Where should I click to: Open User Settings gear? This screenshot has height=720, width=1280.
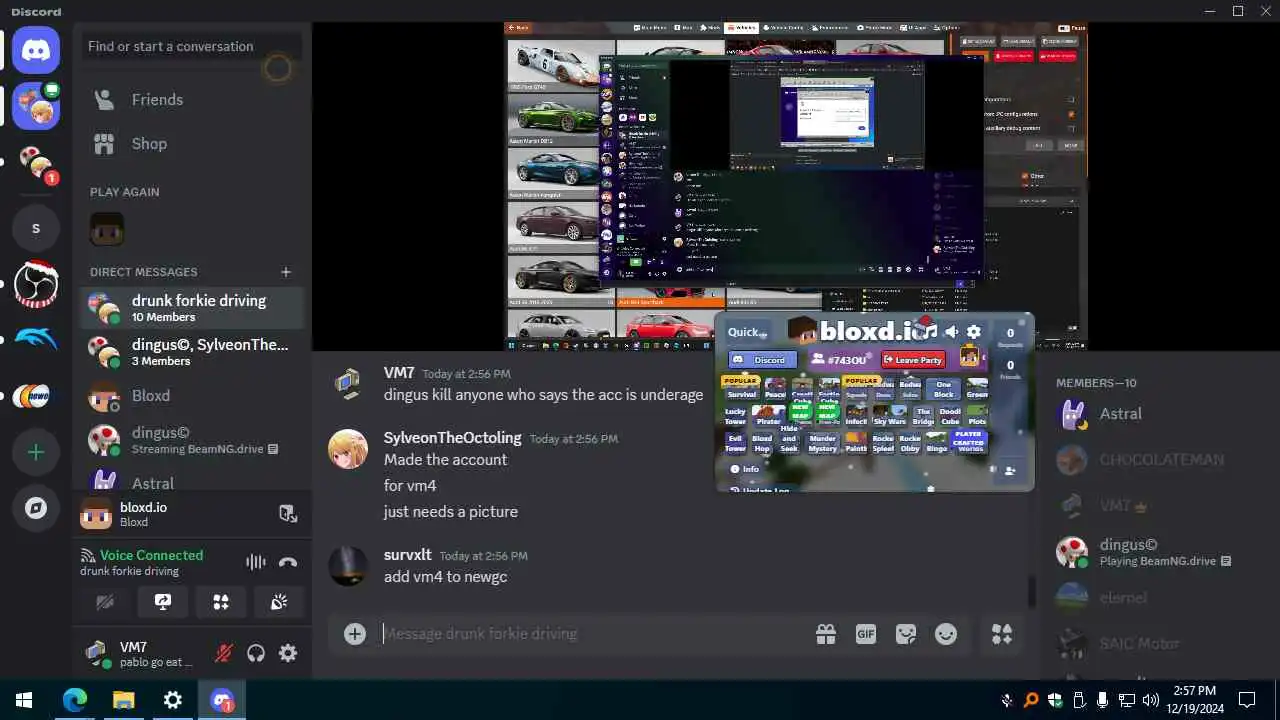click(288, 653)
